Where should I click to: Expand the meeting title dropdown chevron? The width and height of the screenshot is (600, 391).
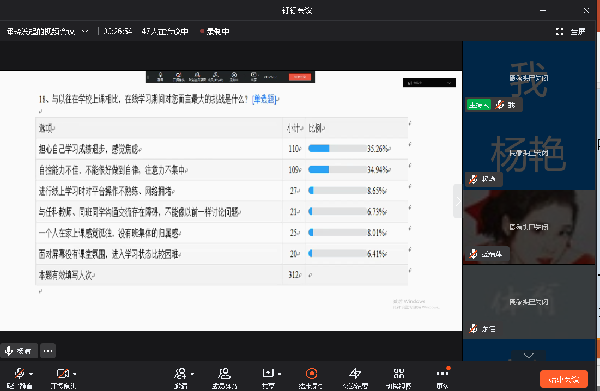(85, 31)
